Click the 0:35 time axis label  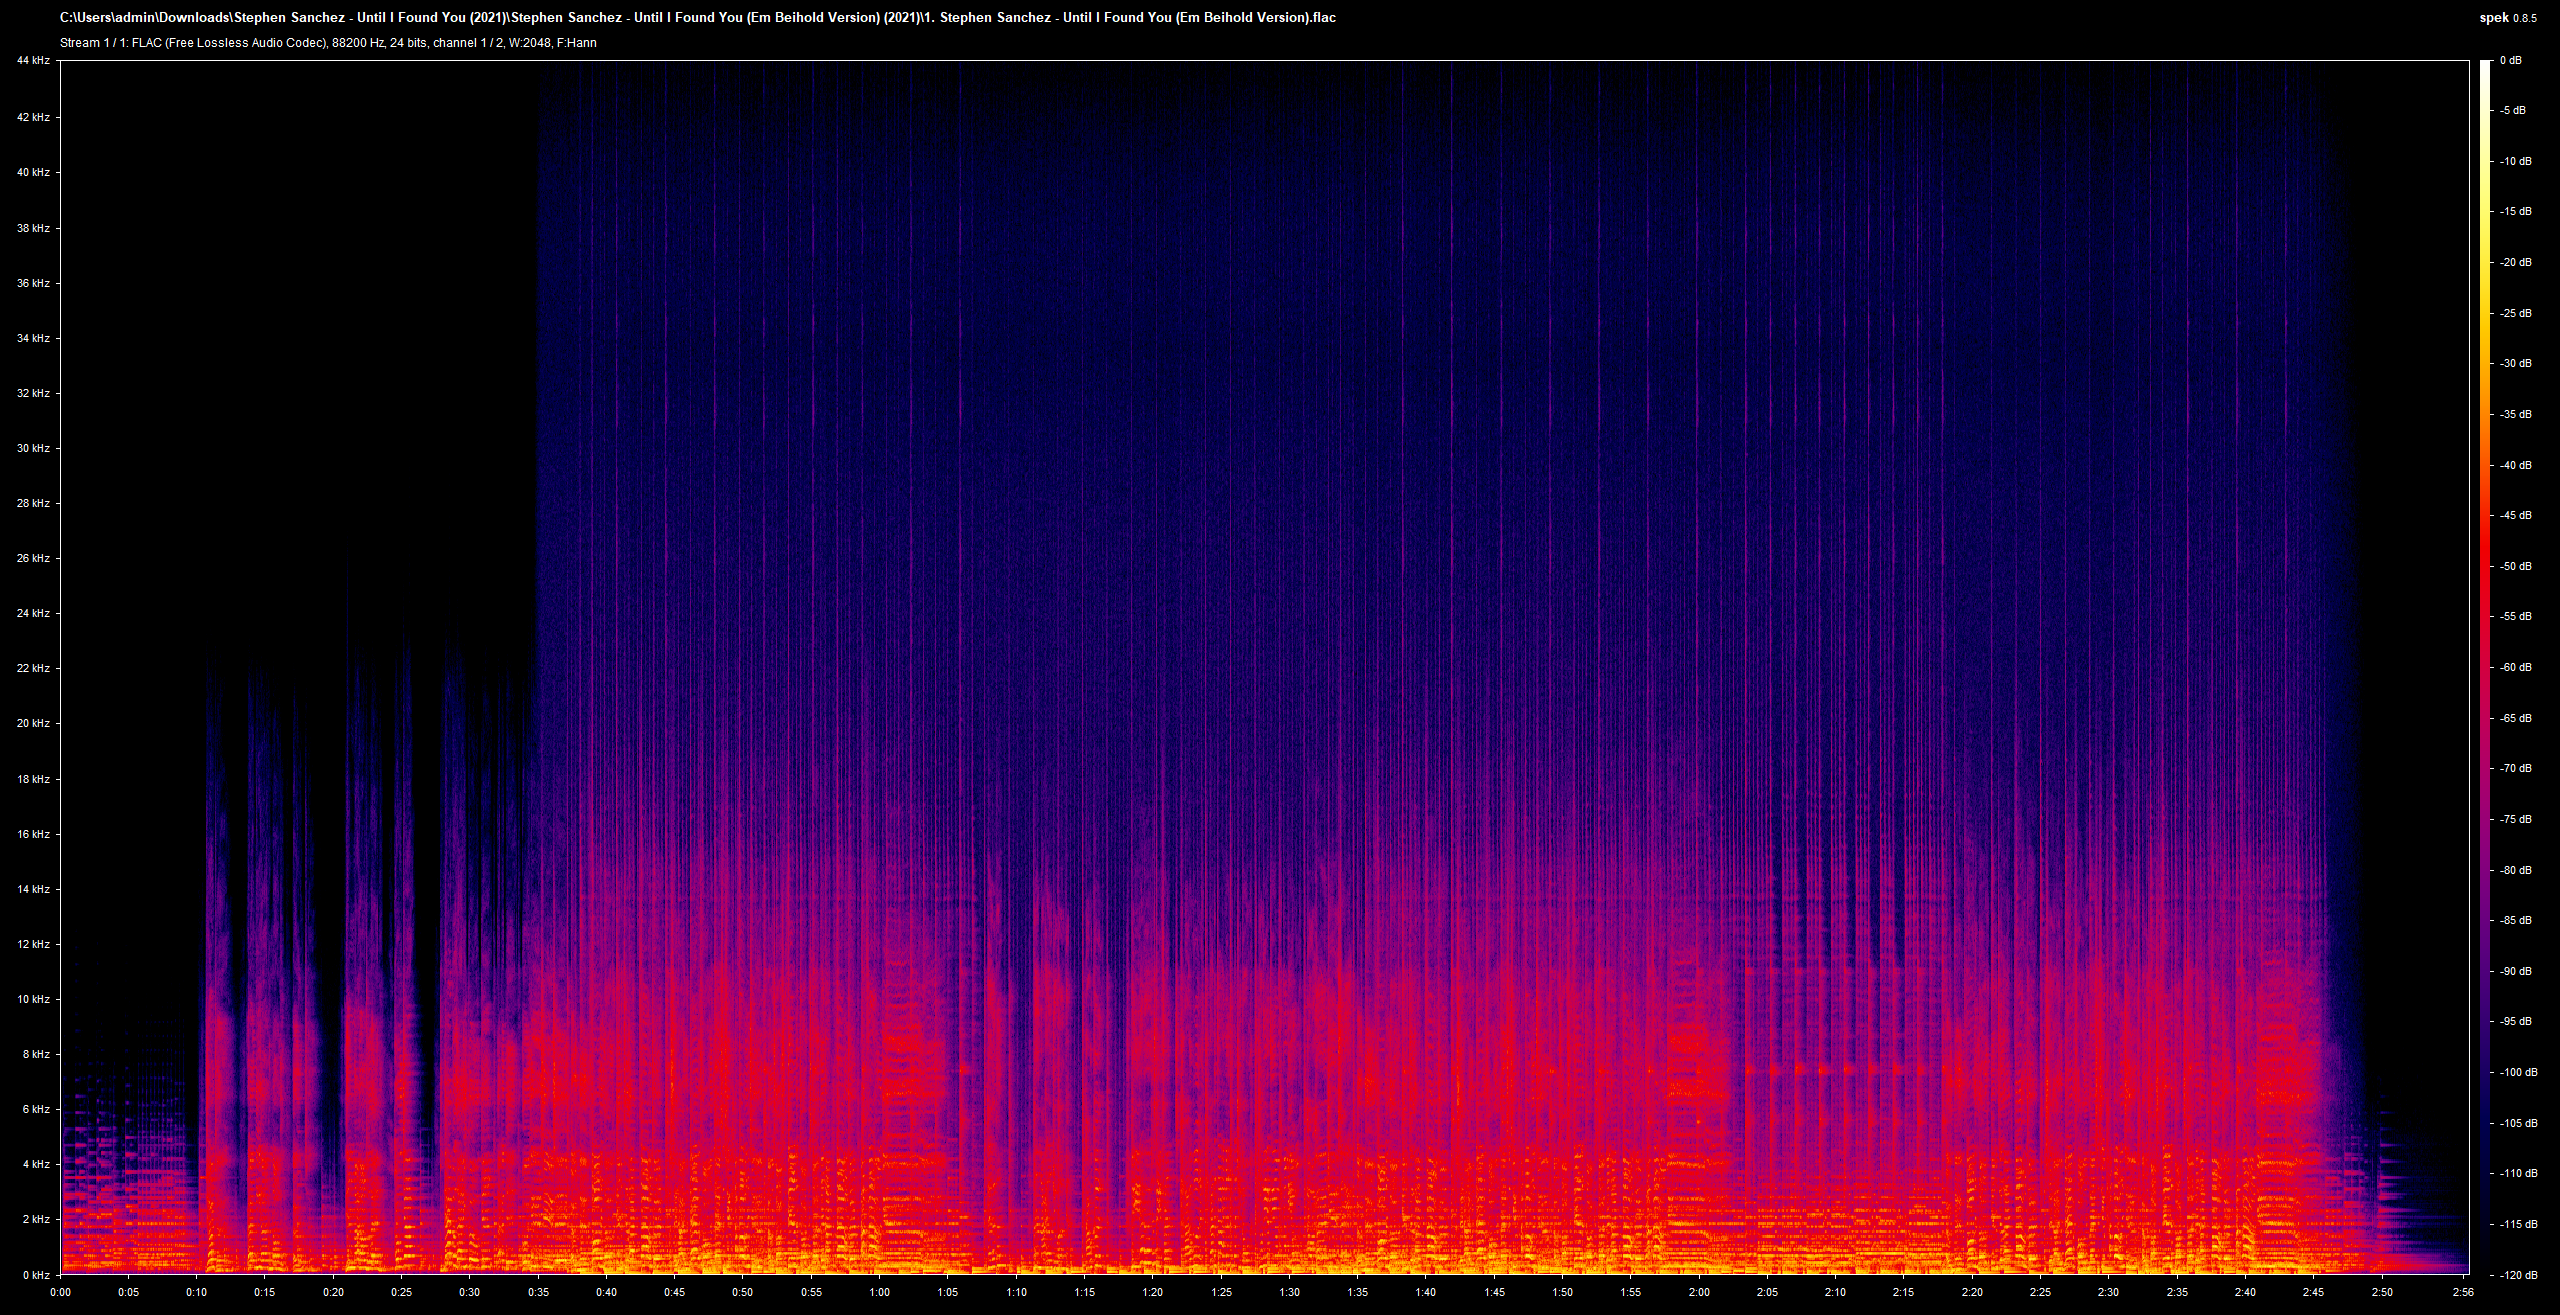(x=538, y=1292)
